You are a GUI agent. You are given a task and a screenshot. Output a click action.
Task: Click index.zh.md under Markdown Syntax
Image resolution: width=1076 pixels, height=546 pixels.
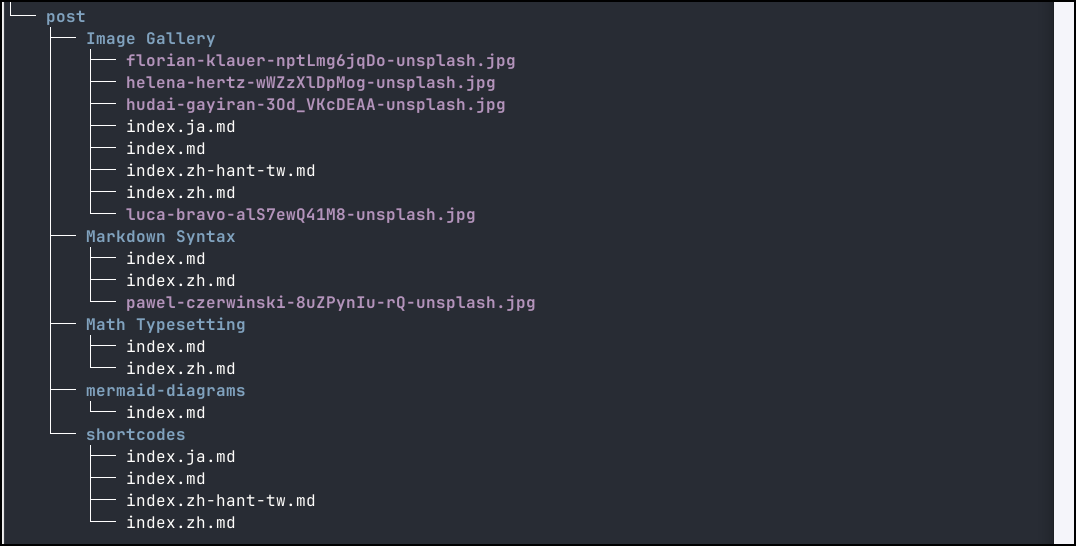(x=180, y=281)
